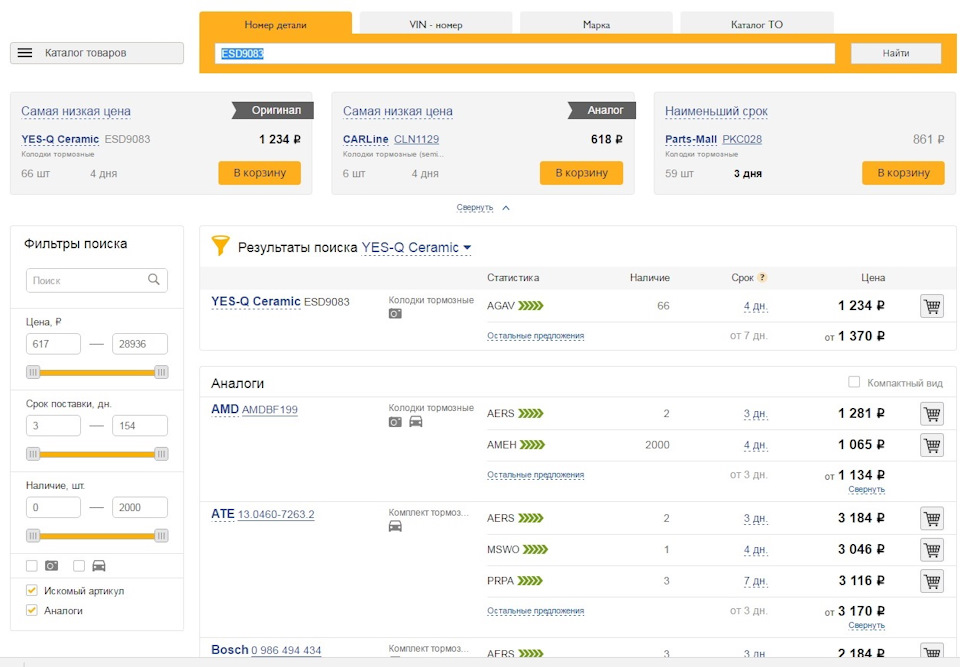Screen dimensions: 960x667
Task: Add YES-Q Ceramic AGAV offer to cart
Action: coord(932,306)
